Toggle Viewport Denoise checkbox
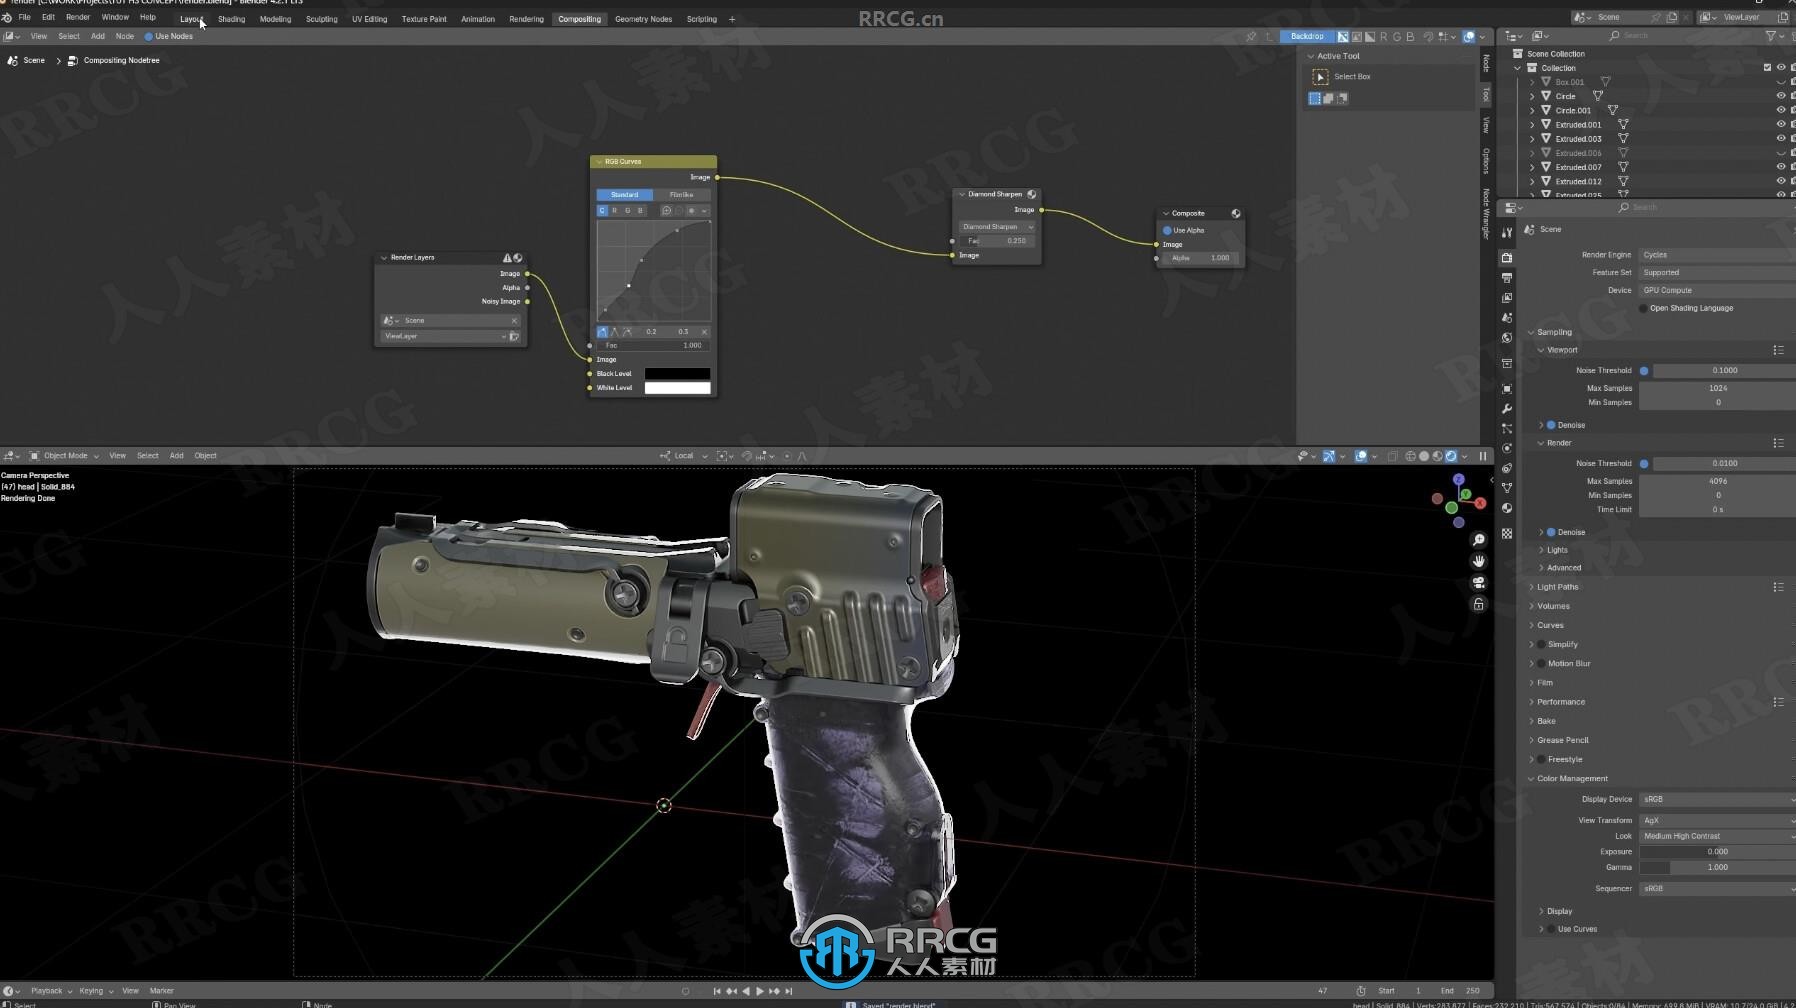The width and height of the screenshot is (1796, 1008). click(x=1551, y=425)
